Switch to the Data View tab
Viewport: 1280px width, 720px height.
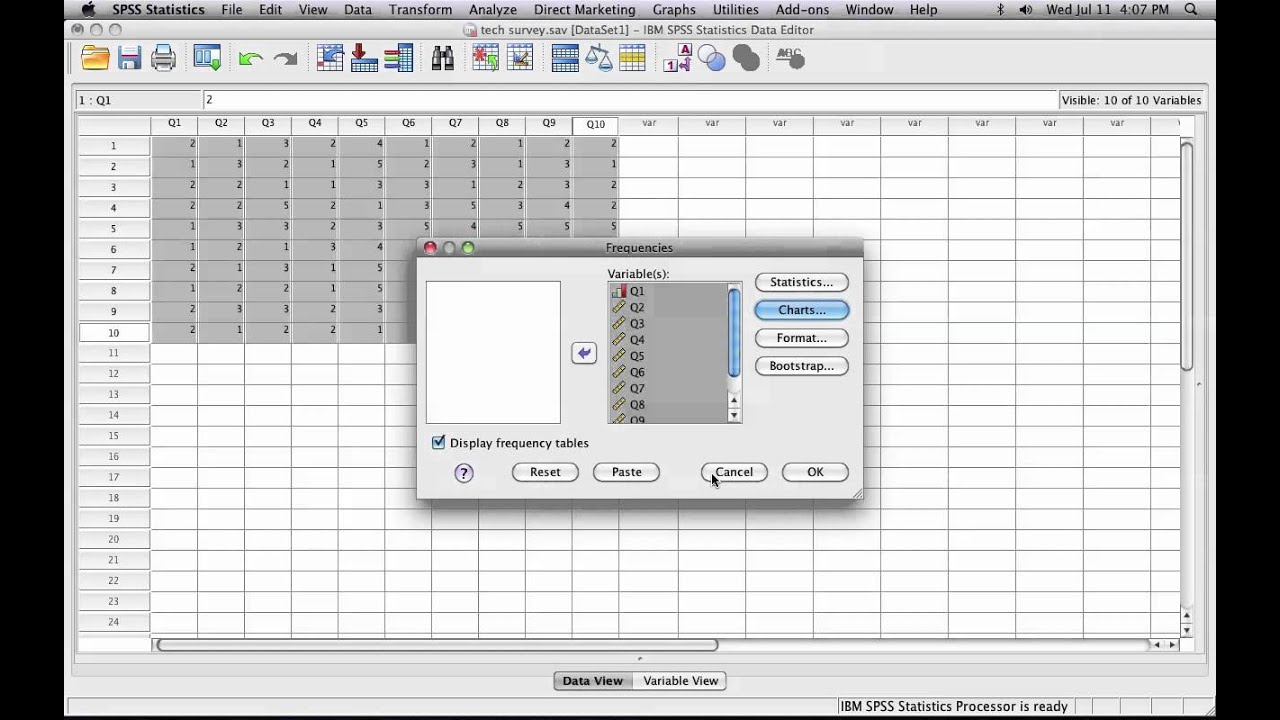pyautogui.click(x=593, y=681)
